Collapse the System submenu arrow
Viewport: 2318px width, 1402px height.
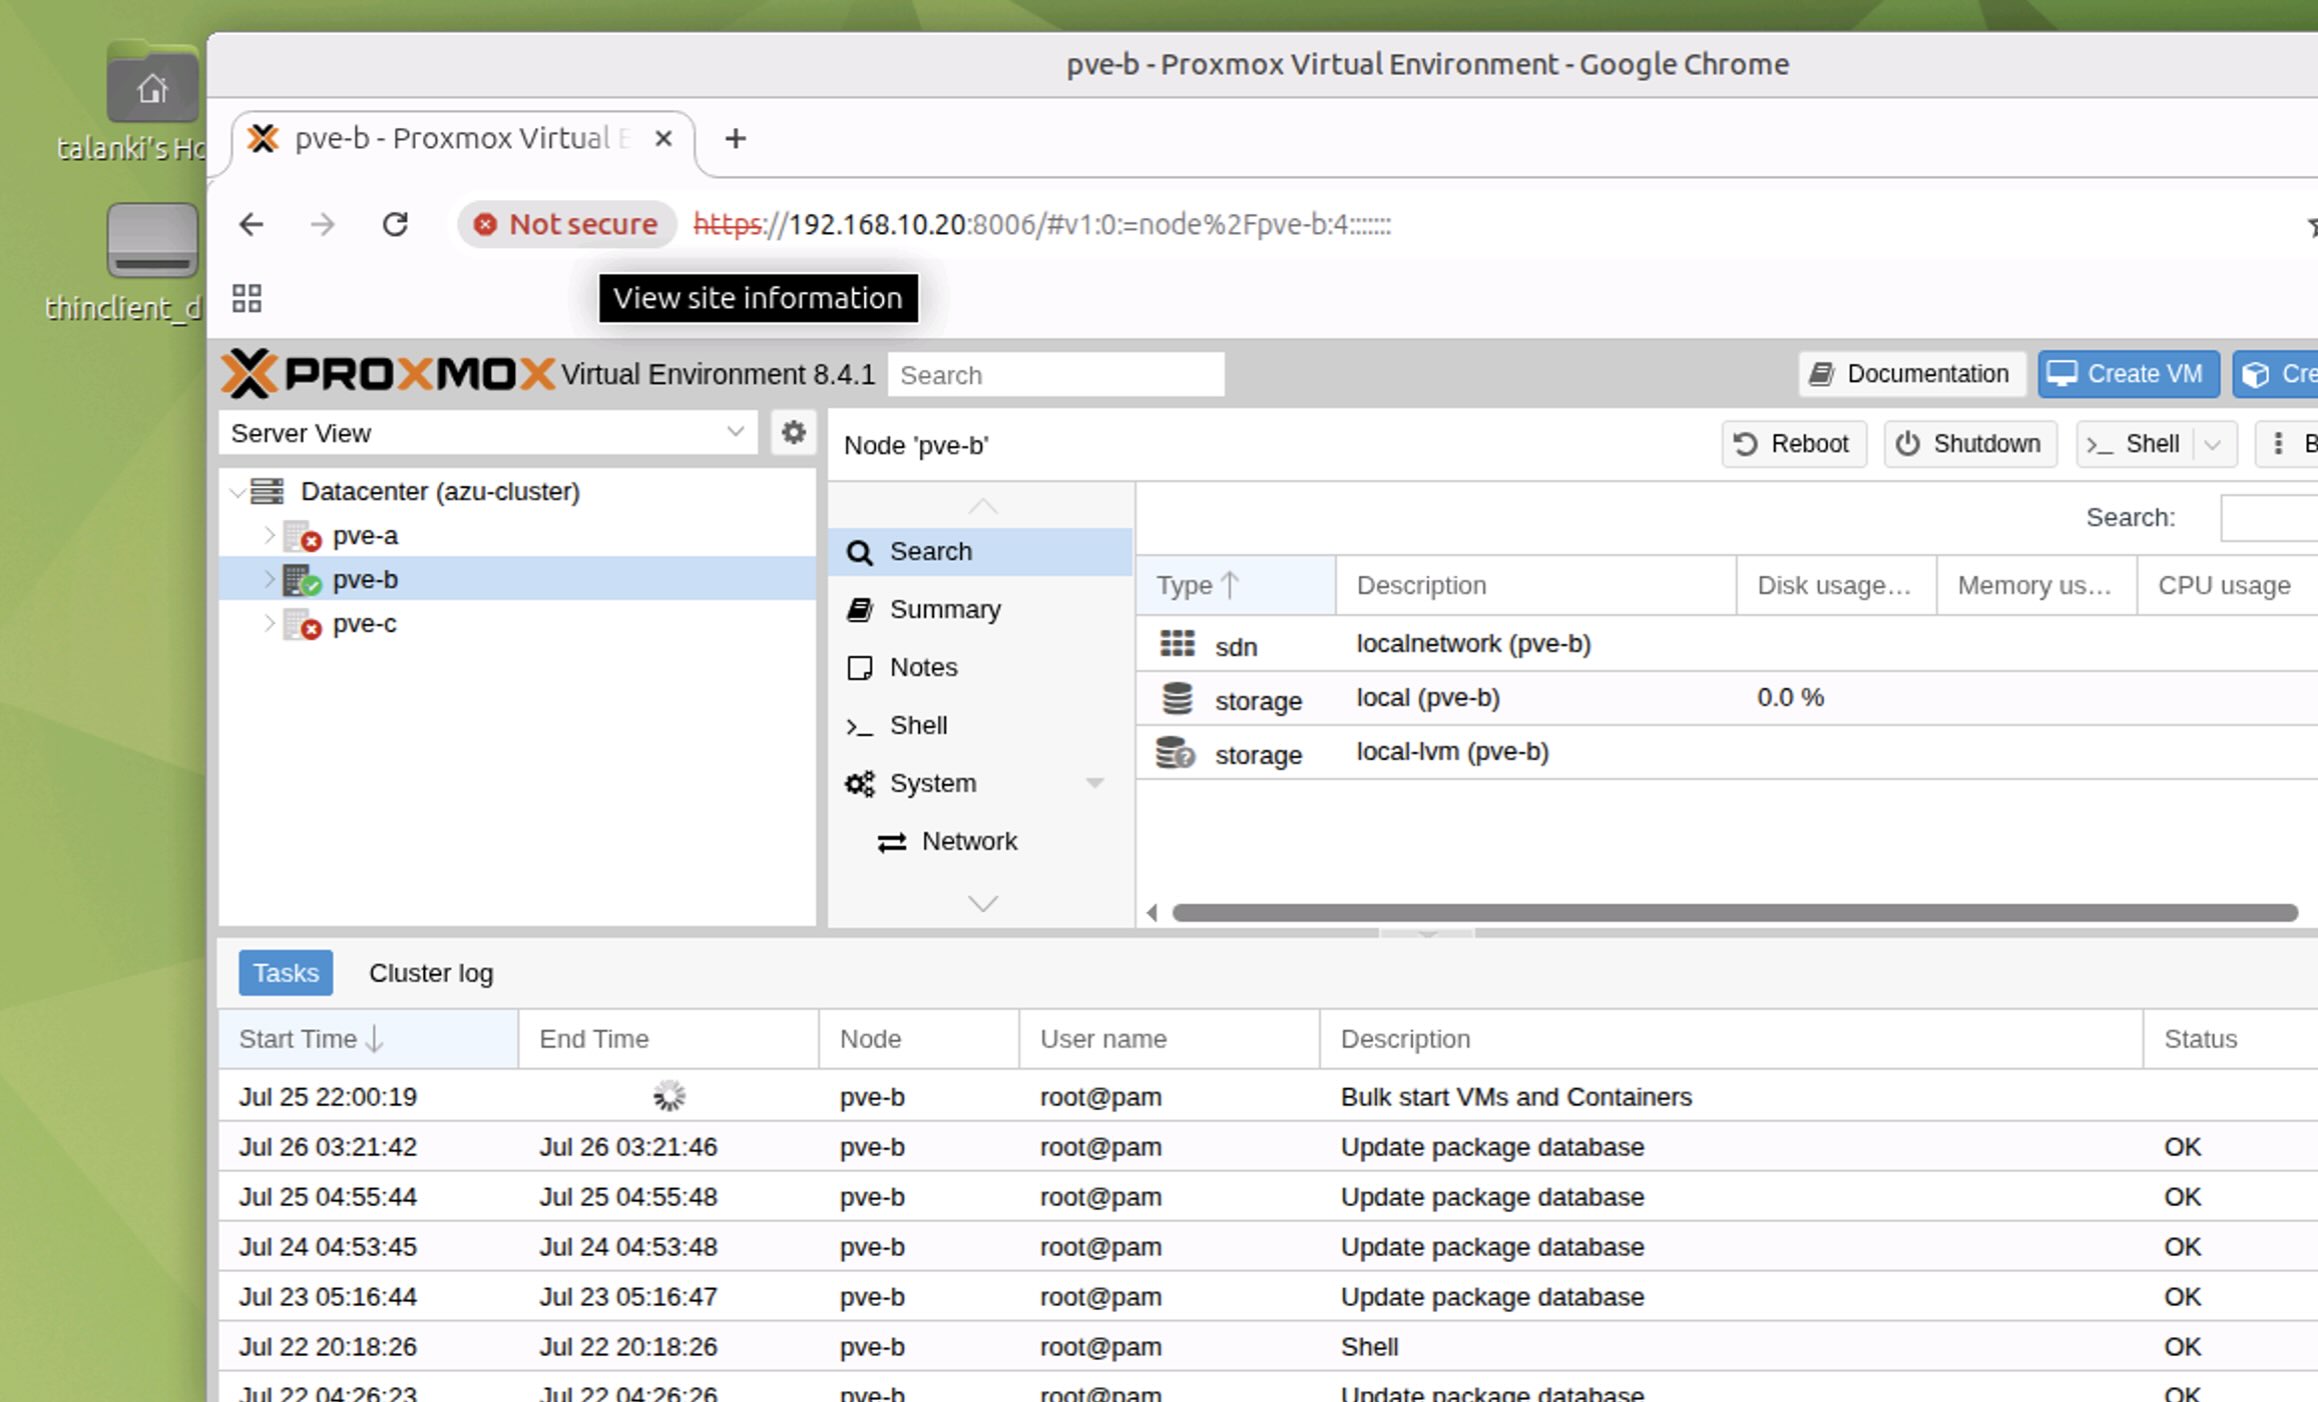click(x=1095, y=784)
